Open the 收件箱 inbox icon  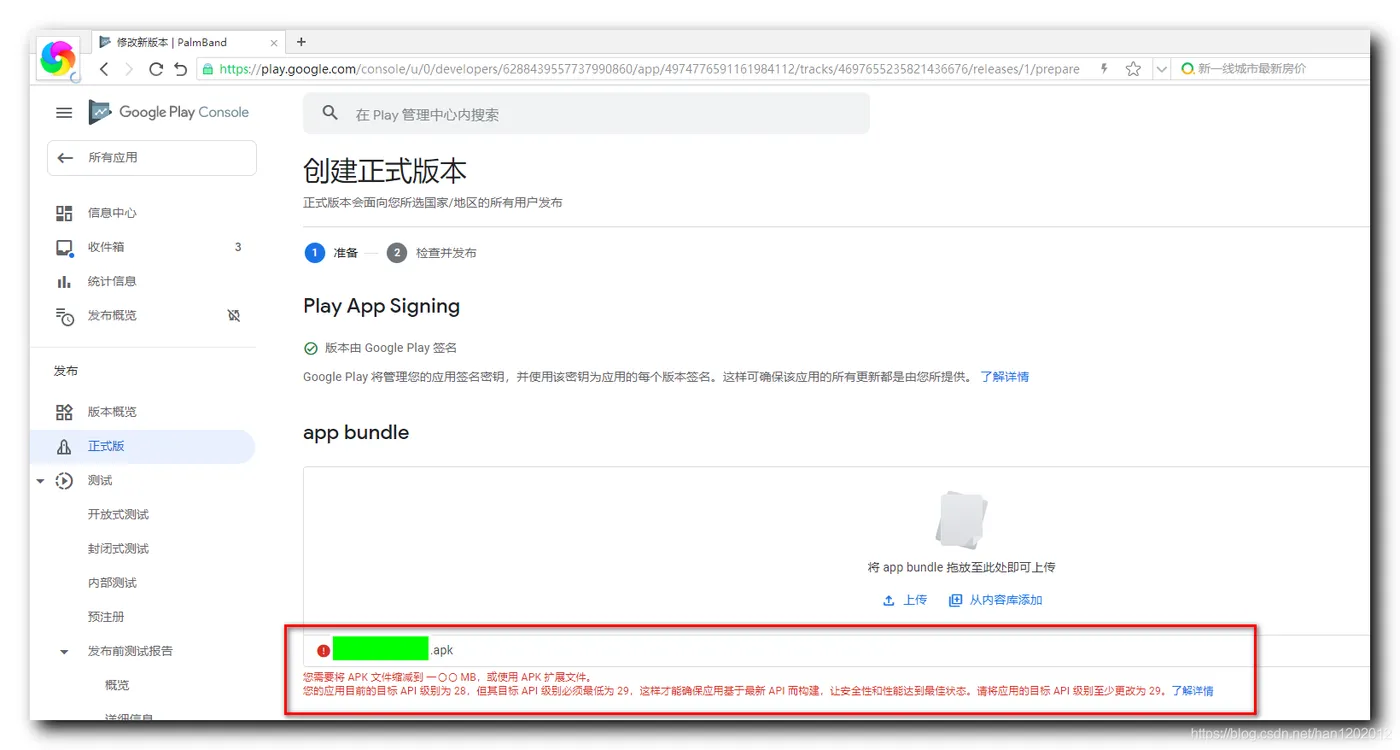click(x=64, y=247)
